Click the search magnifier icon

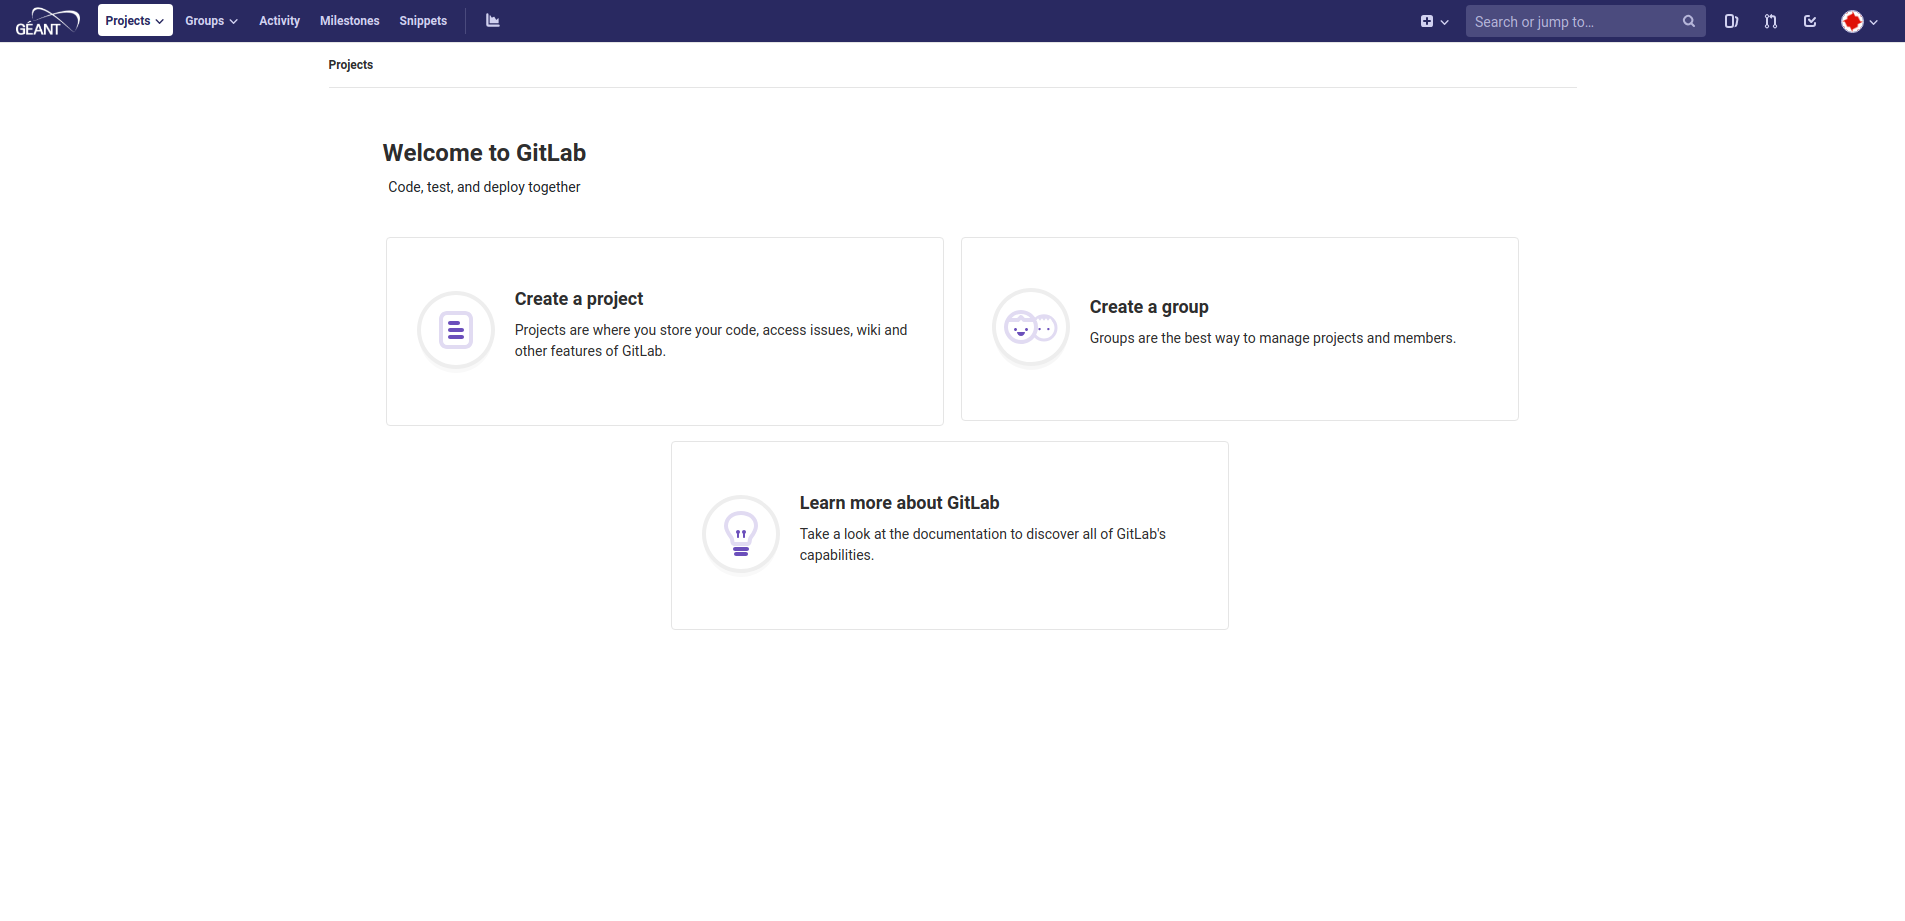[x=1689, y=21]
